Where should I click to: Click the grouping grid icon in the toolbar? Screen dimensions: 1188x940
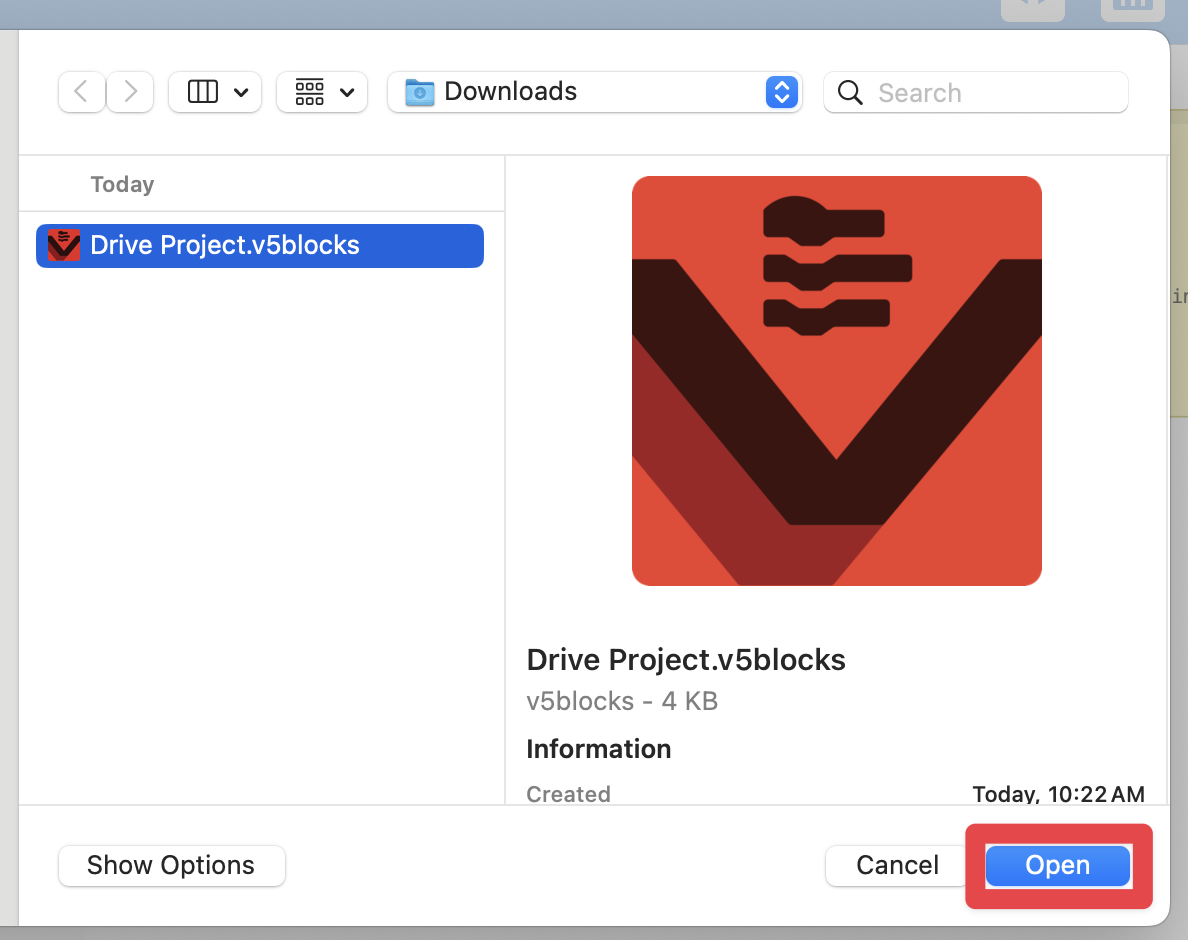(x=310, y=91)
